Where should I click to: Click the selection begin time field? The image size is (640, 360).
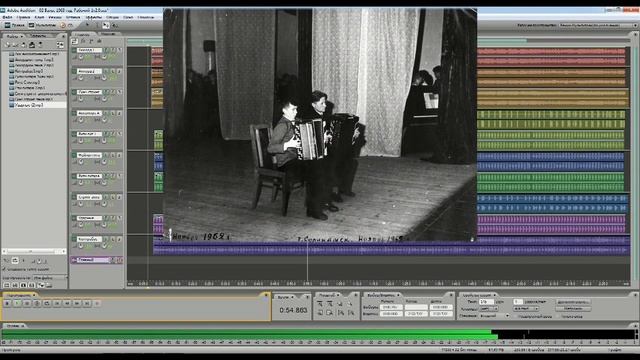click(x=391, y=307)
